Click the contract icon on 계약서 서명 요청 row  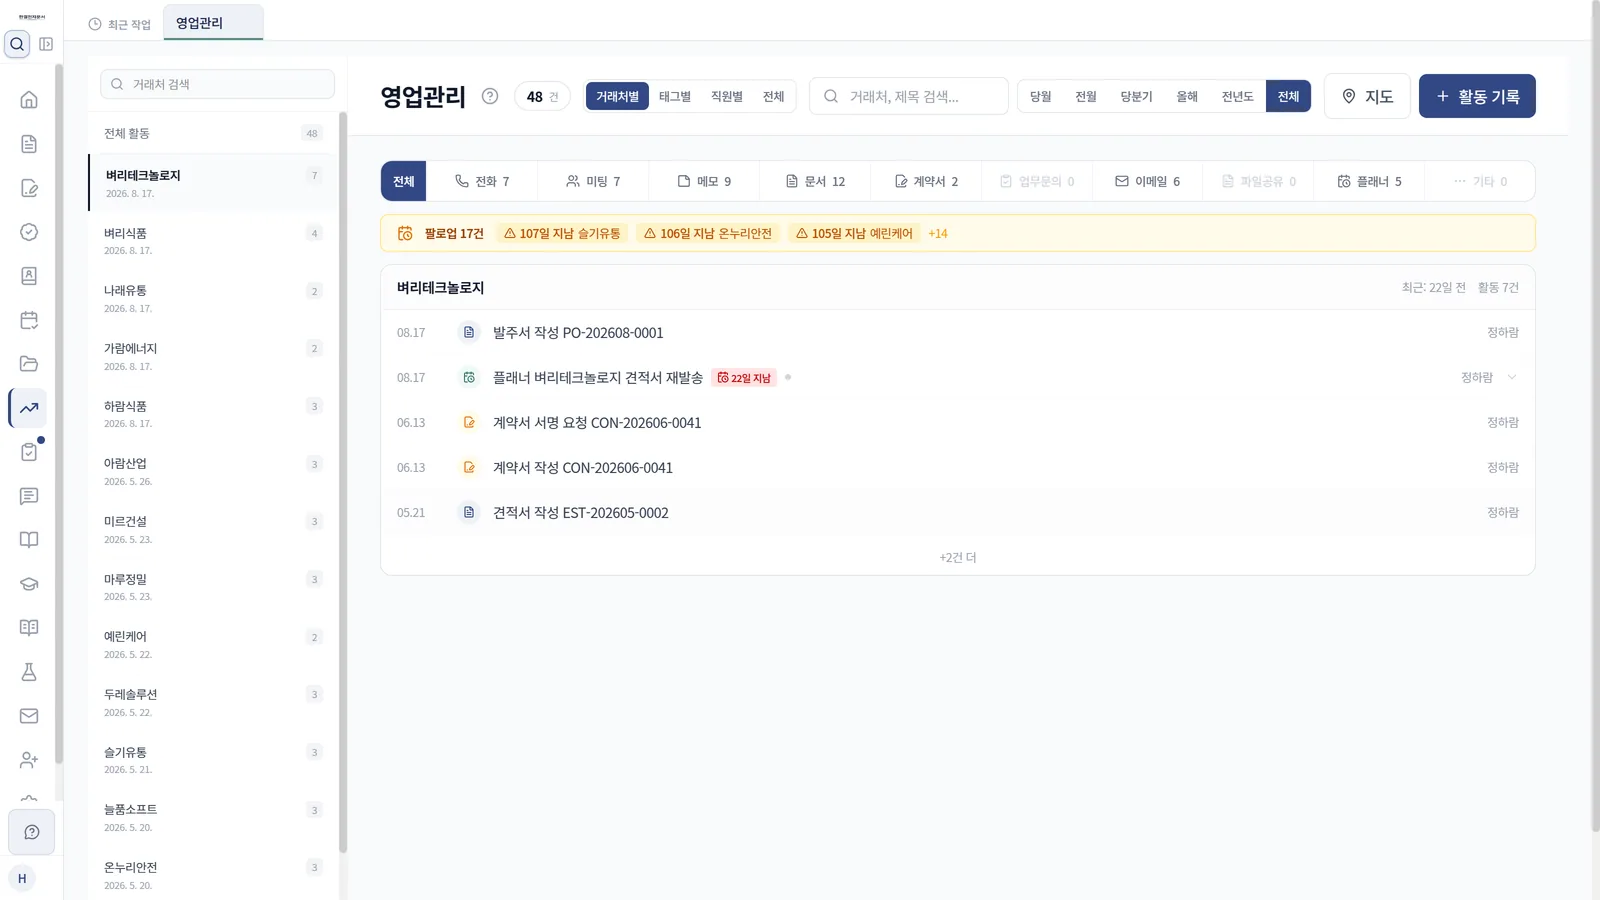pos(469,422)
